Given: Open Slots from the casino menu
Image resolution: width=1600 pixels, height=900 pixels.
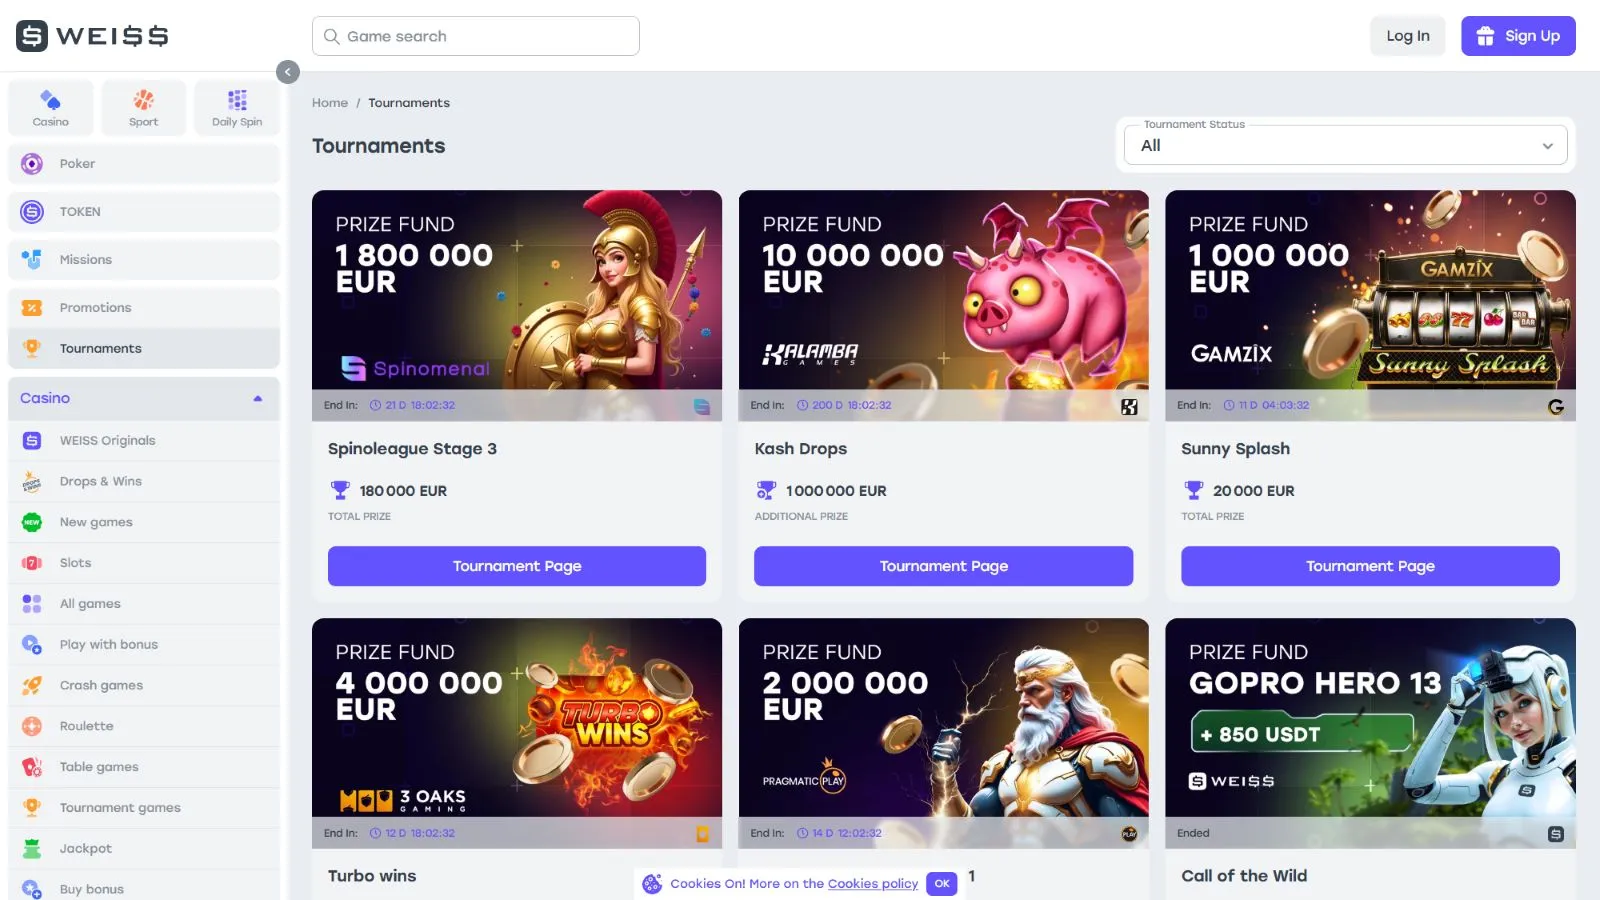Looking at the screenshot, I should (x=75, y=563).
